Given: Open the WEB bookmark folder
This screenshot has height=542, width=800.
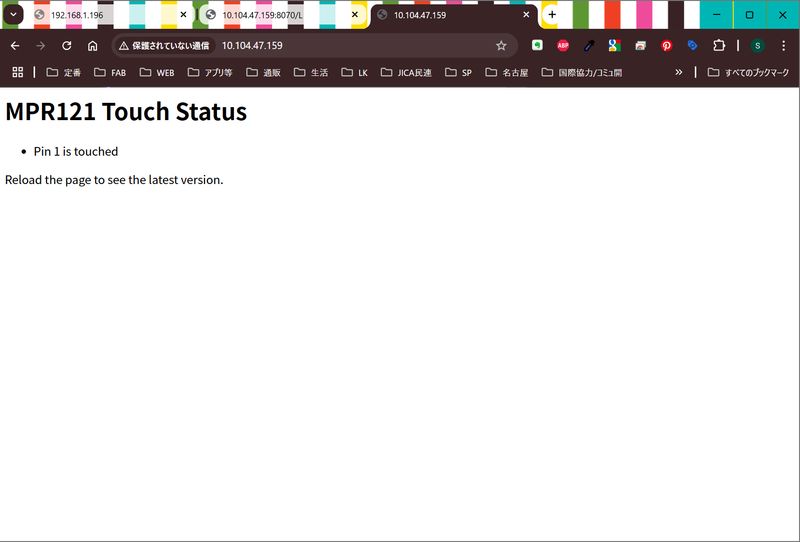Looking at the screenshot, I should (157, 72).
